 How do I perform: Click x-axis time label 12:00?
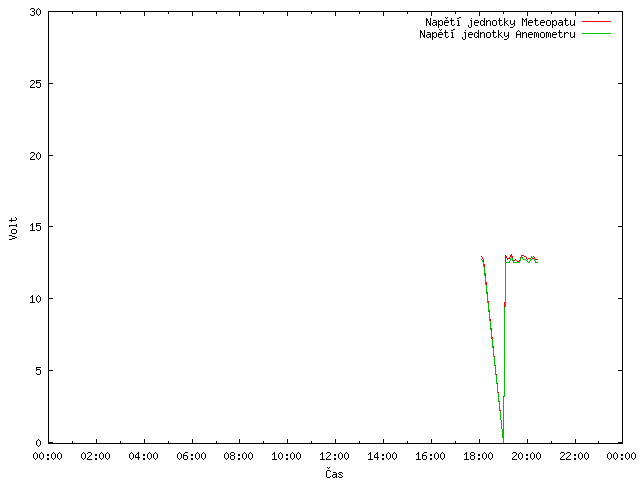pyautogui.click(x=334, y=456)
